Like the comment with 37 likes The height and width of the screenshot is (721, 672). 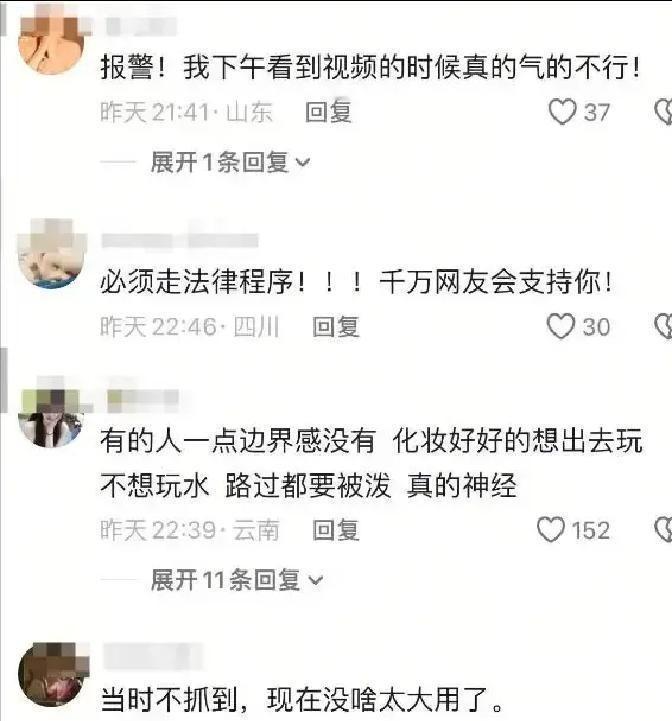tap(562, 112)
